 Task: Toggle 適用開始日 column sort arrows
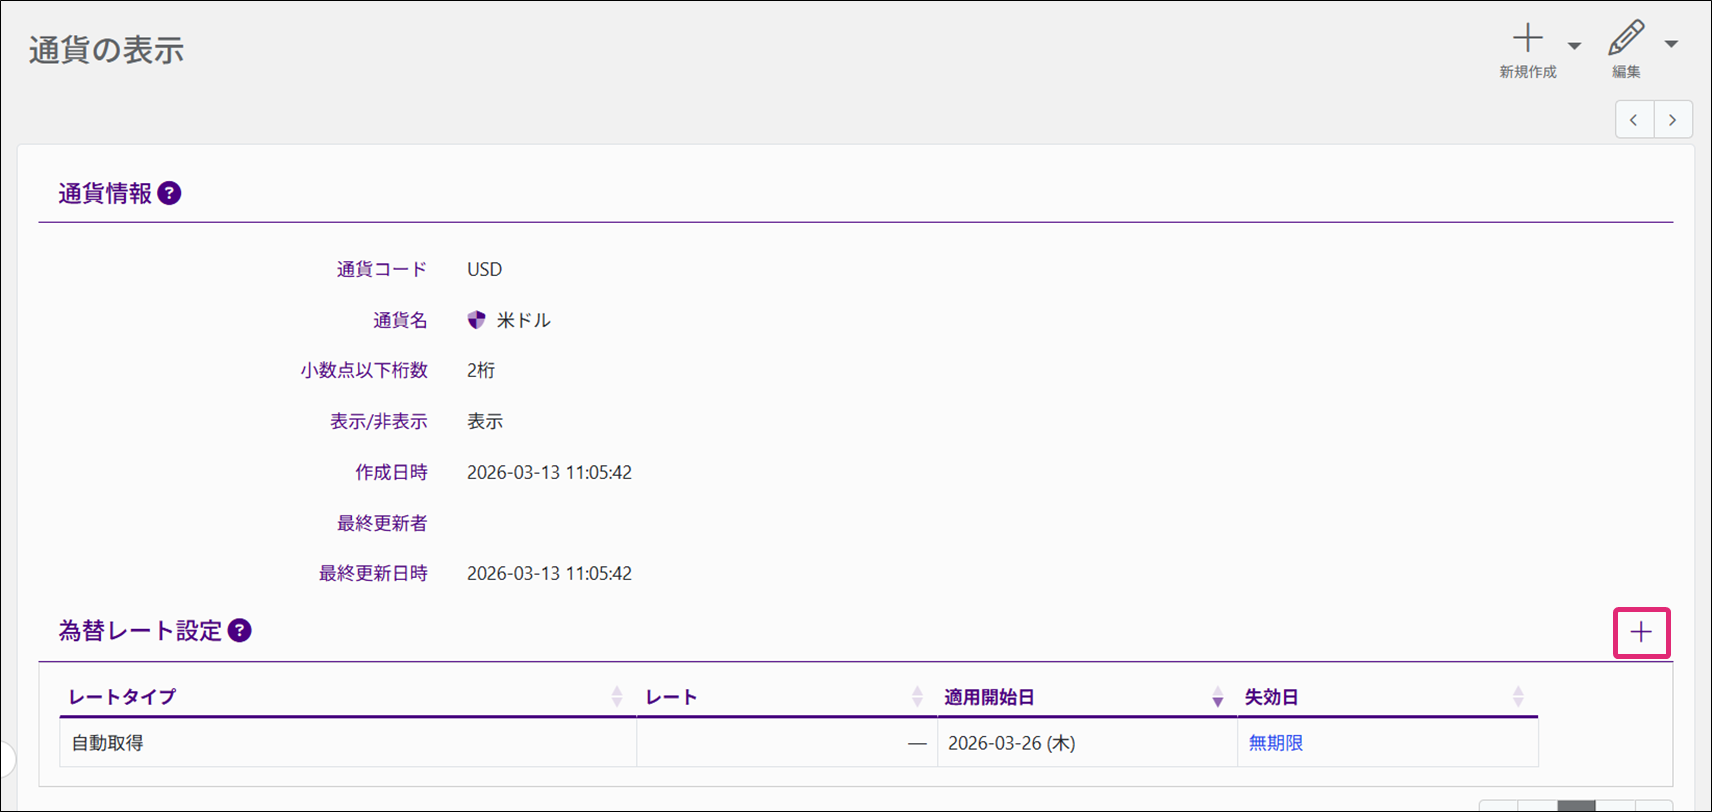1217,697
